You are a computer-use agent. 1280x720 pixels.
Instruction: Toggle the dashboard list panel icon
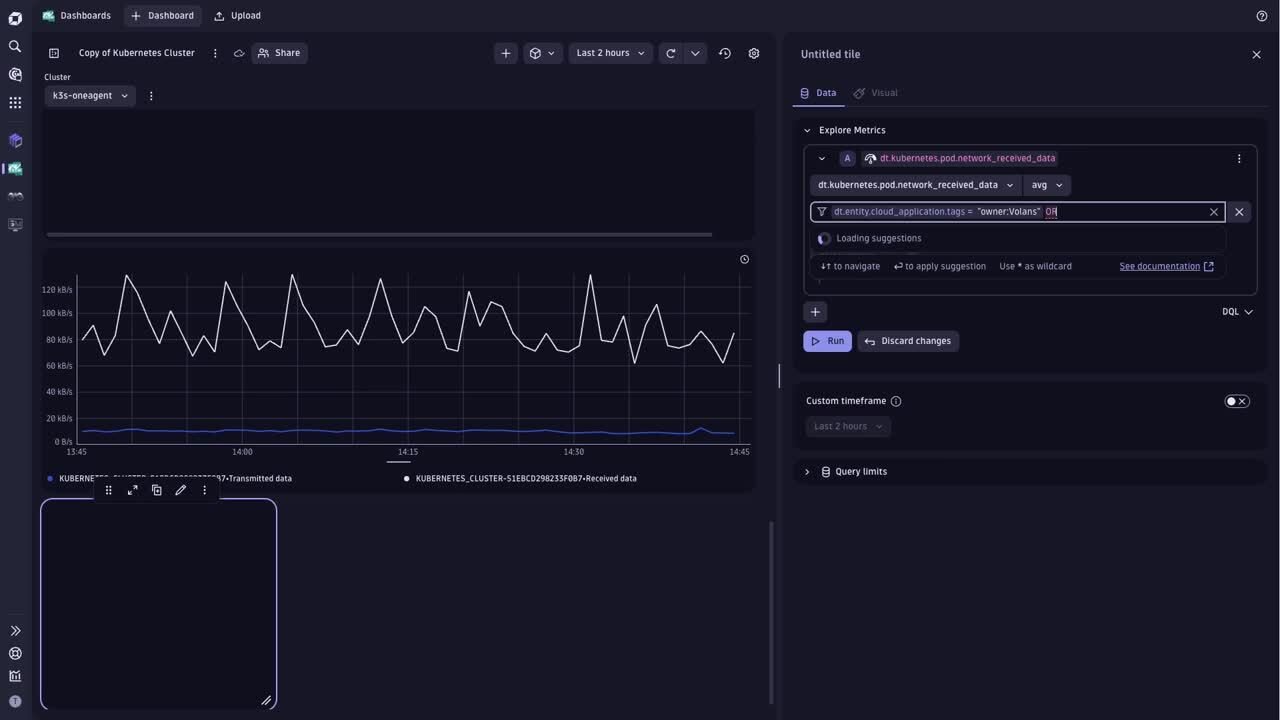54,53
